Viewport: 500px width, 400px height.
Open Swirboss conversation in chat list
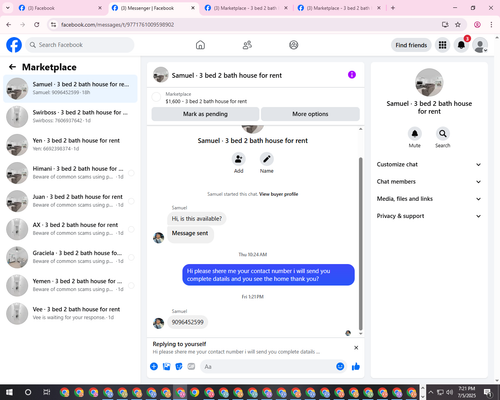70,117
